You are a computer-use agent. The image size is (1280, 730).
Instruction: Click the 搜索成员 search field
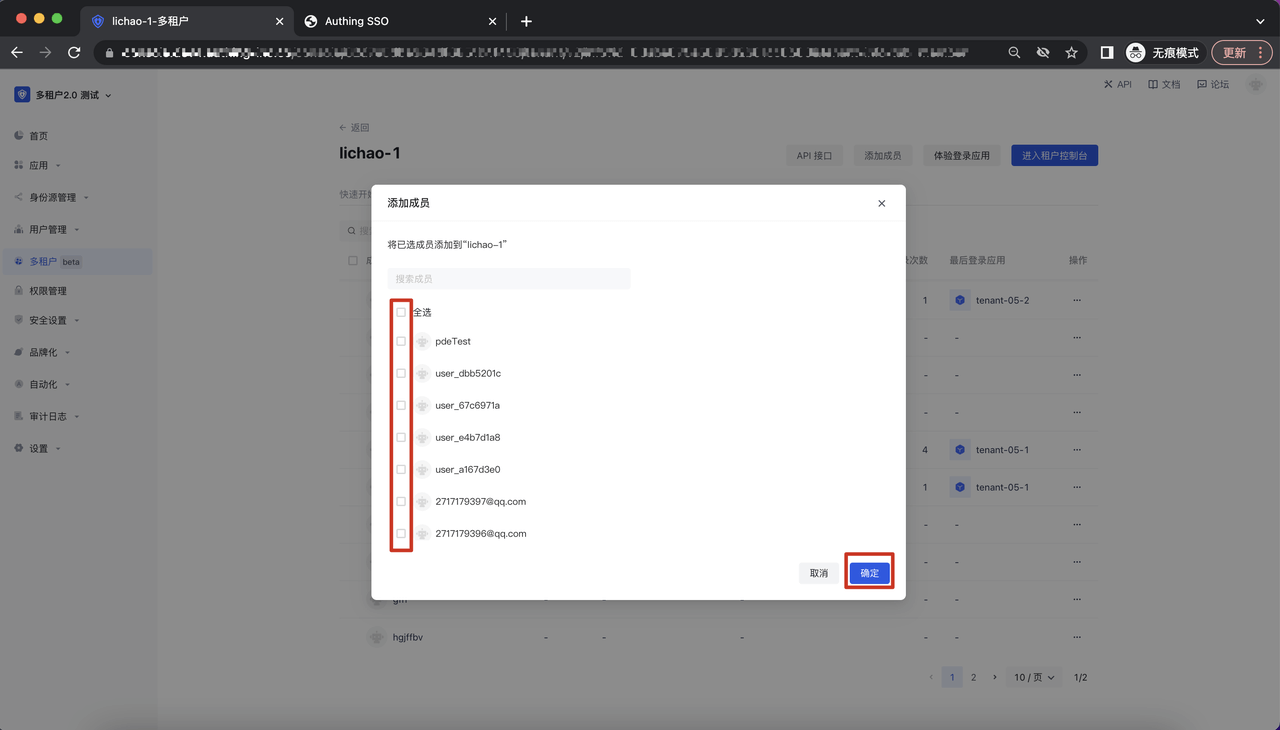pyautogui.click(x=509, y=279)
